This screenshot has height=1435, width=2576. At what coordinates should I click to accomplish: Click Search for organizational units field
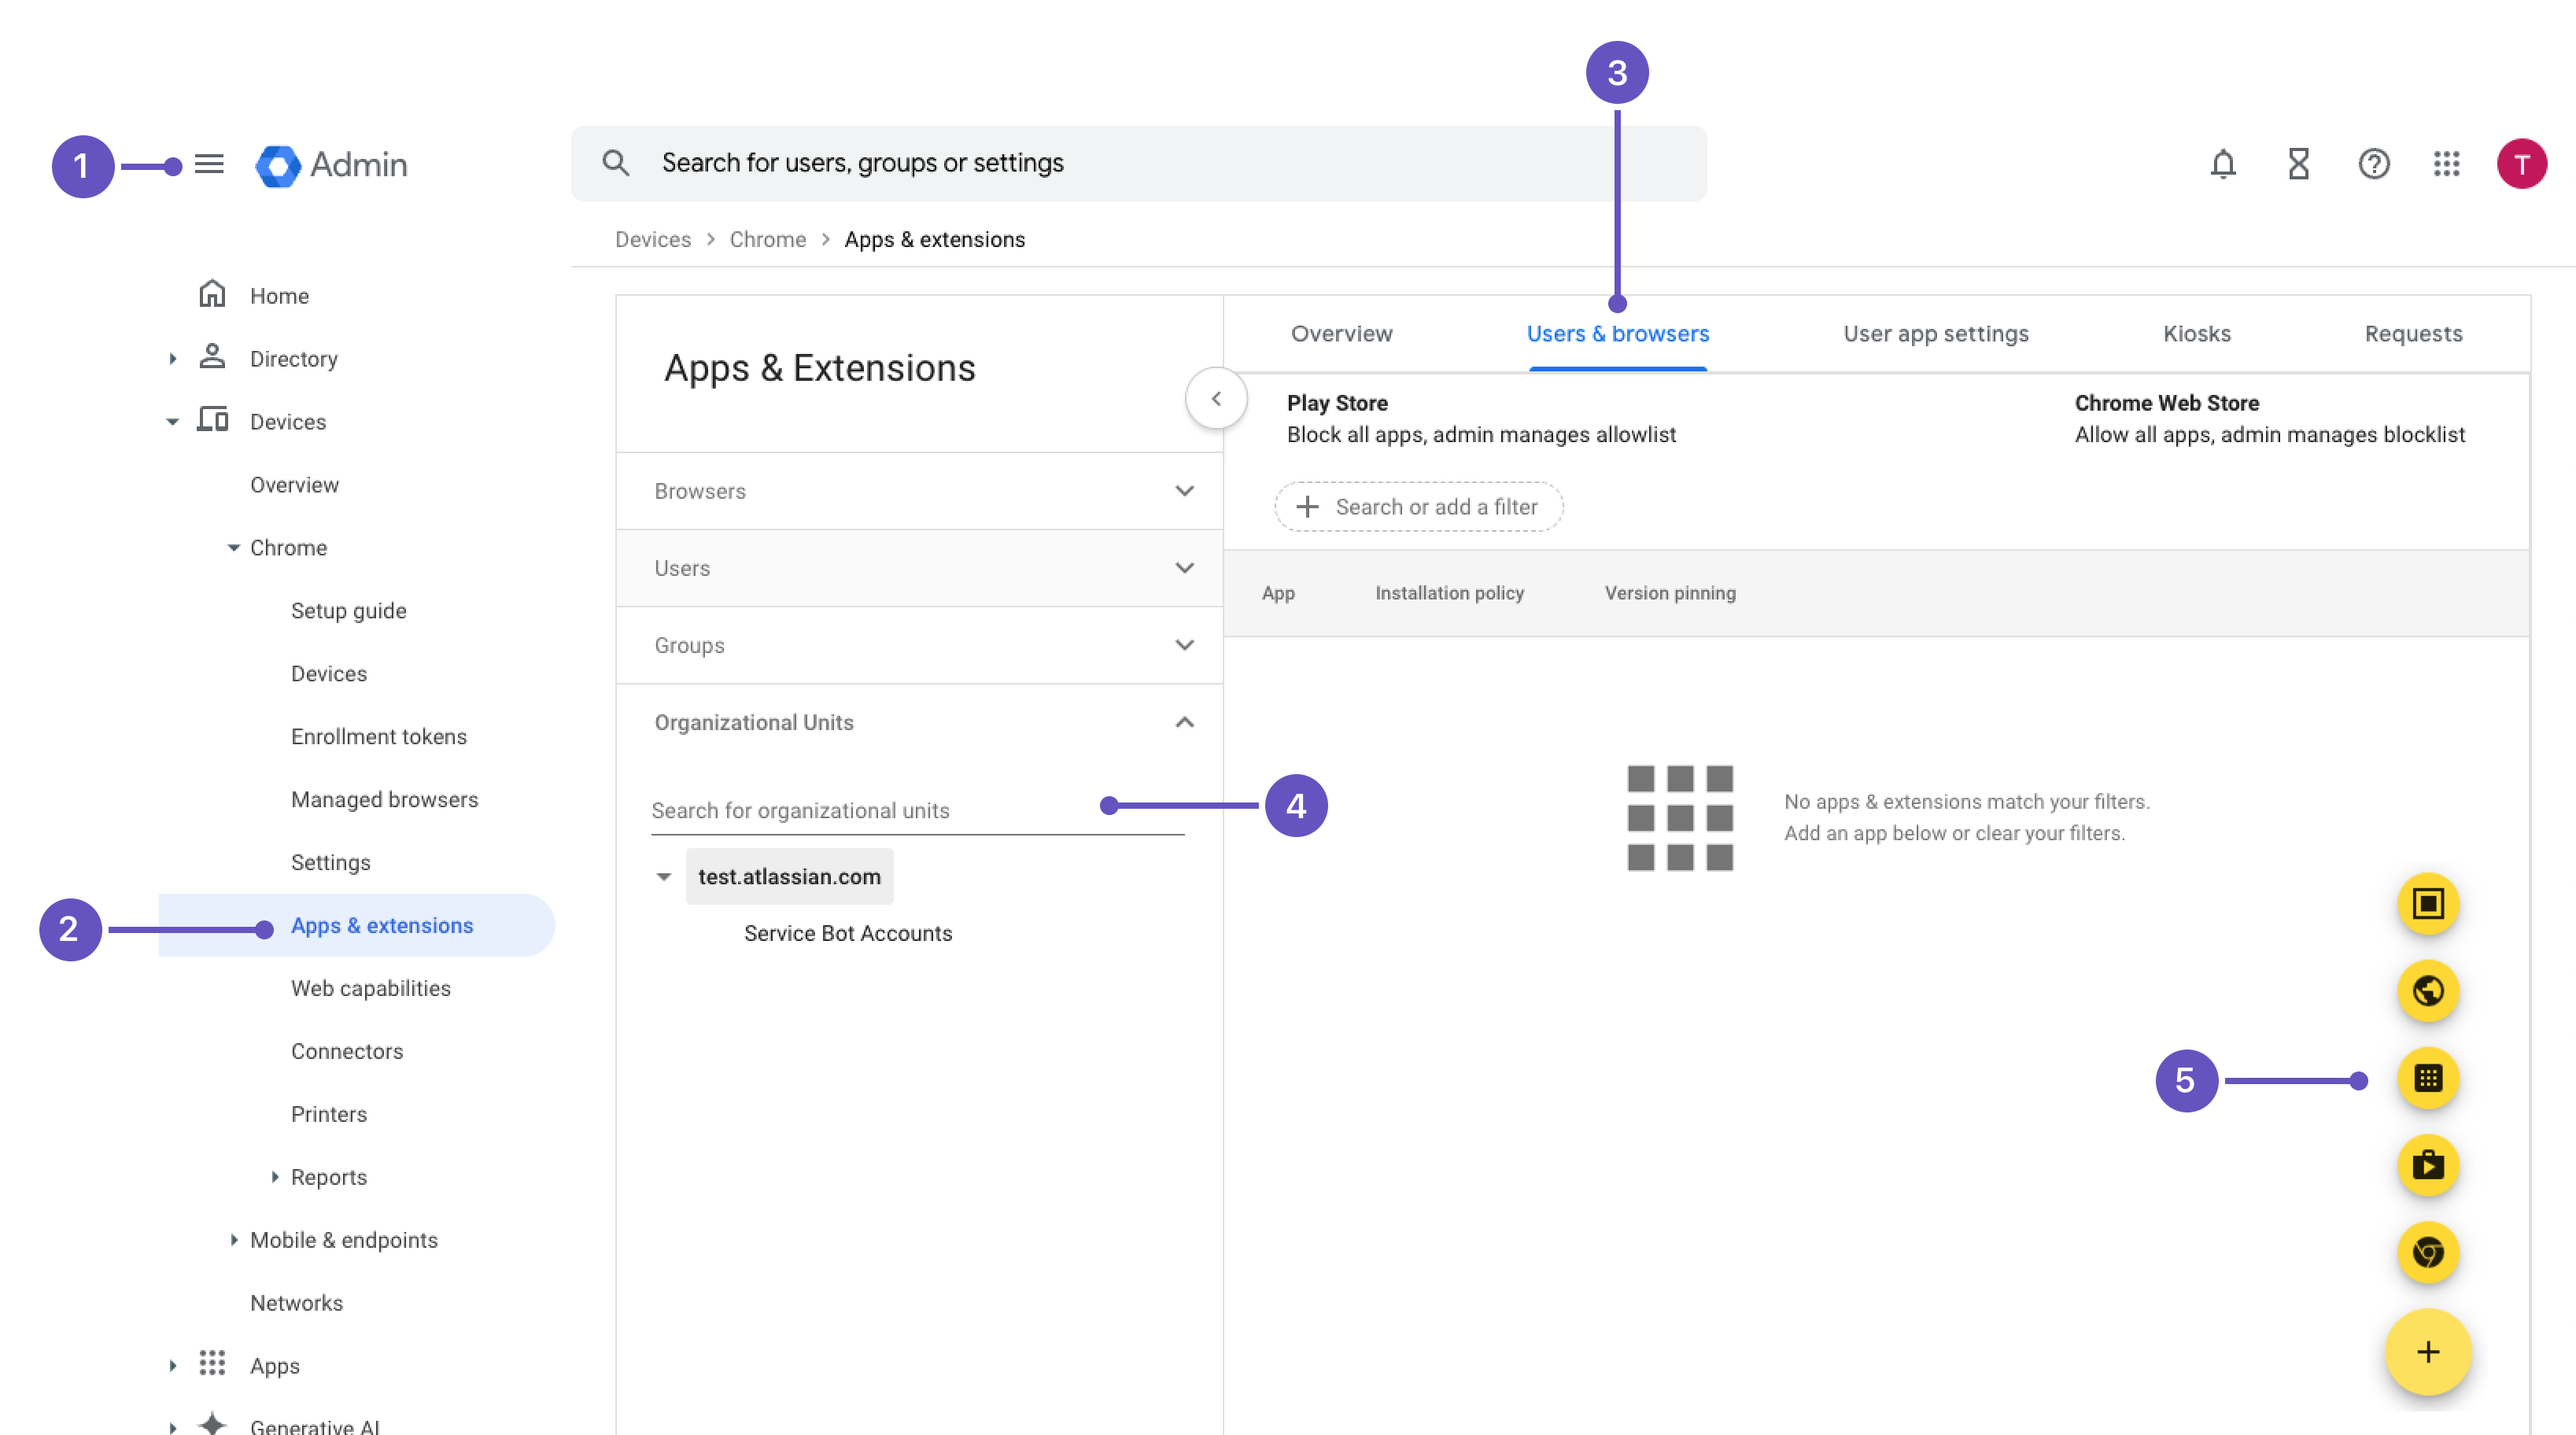pyautogui.click(x=917, y=811)
